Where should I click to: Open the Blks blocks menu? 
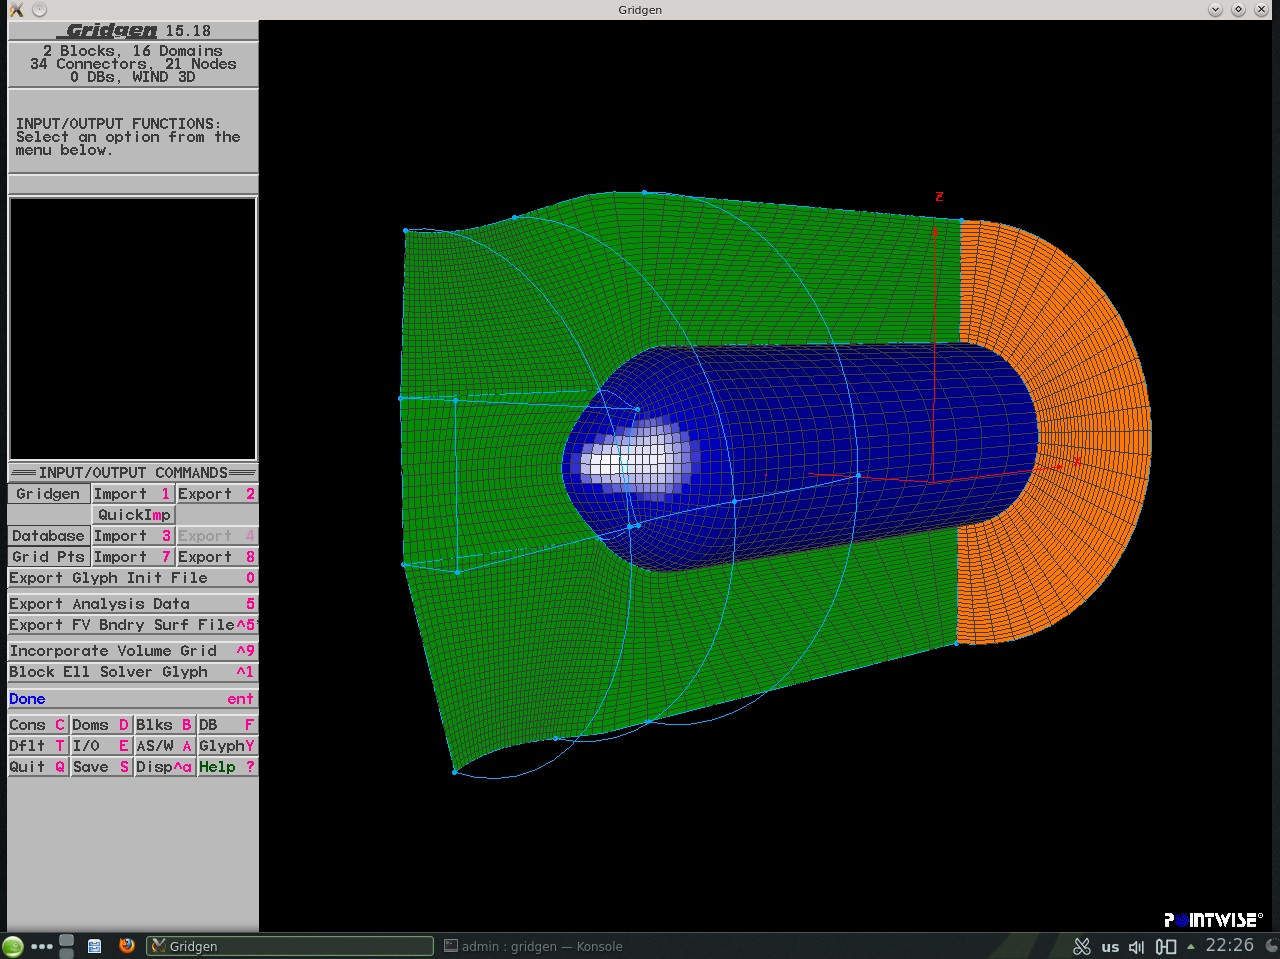click(x=164, y=725)
